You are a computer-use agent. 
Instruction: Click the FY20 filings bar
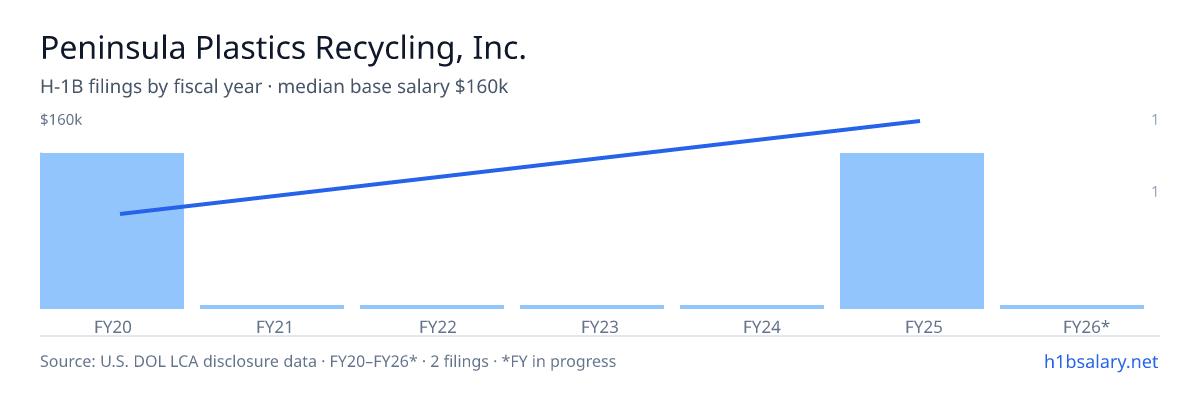(x=112, y=231)
